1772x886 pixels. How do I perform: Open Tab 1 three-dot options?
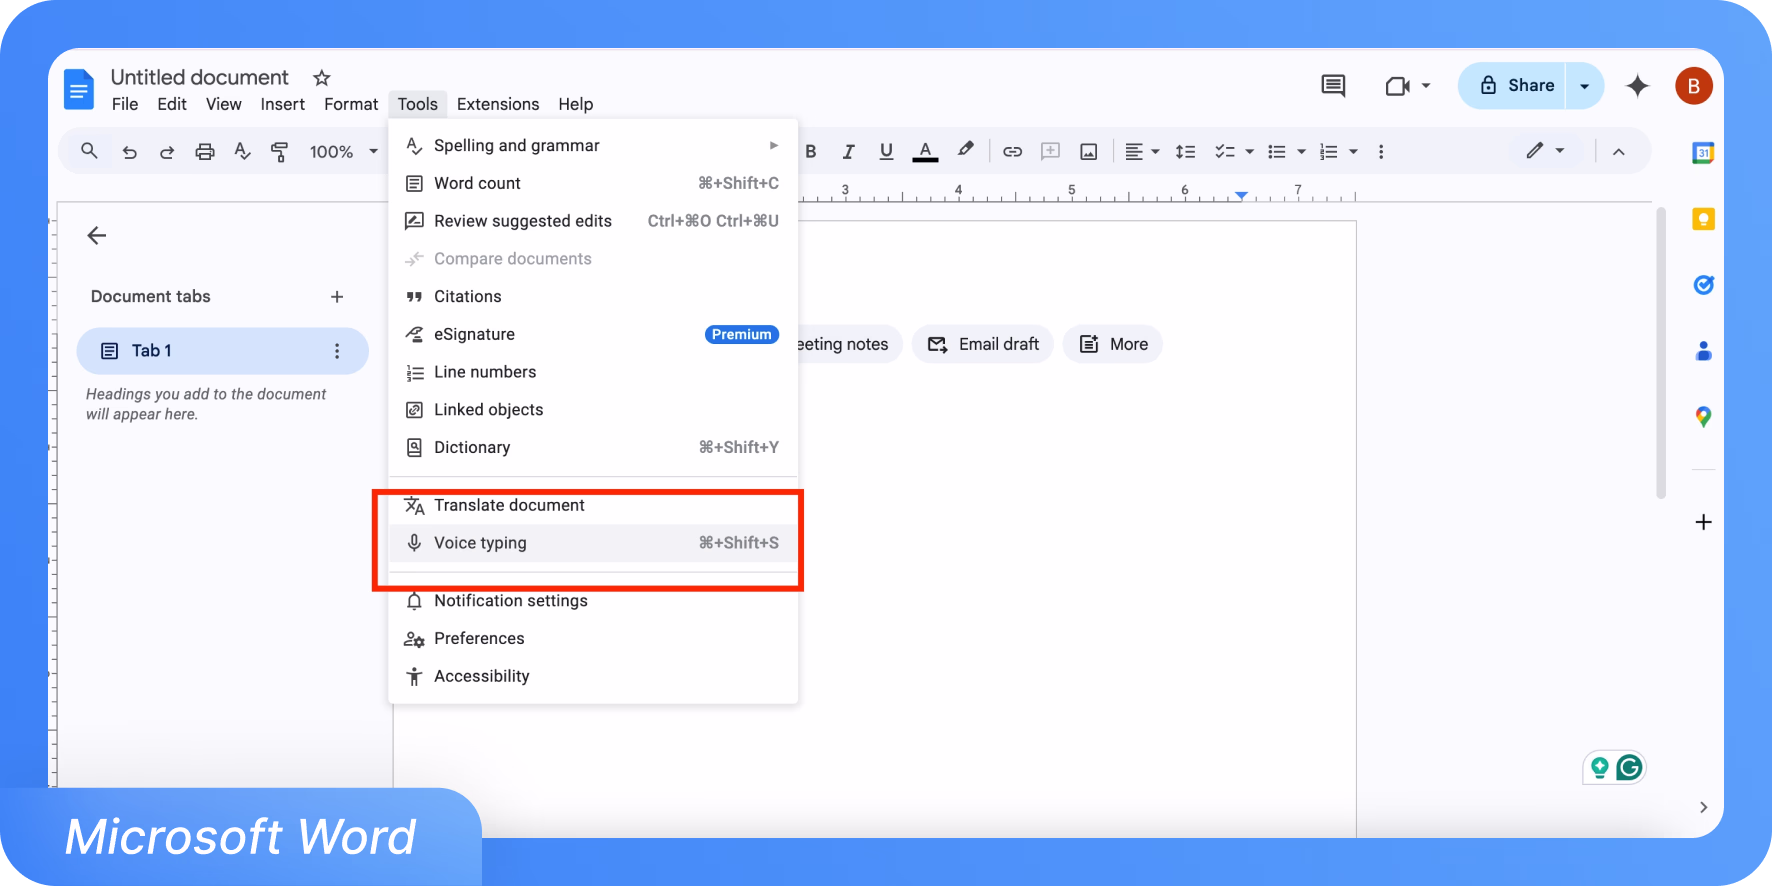point(337,351)
